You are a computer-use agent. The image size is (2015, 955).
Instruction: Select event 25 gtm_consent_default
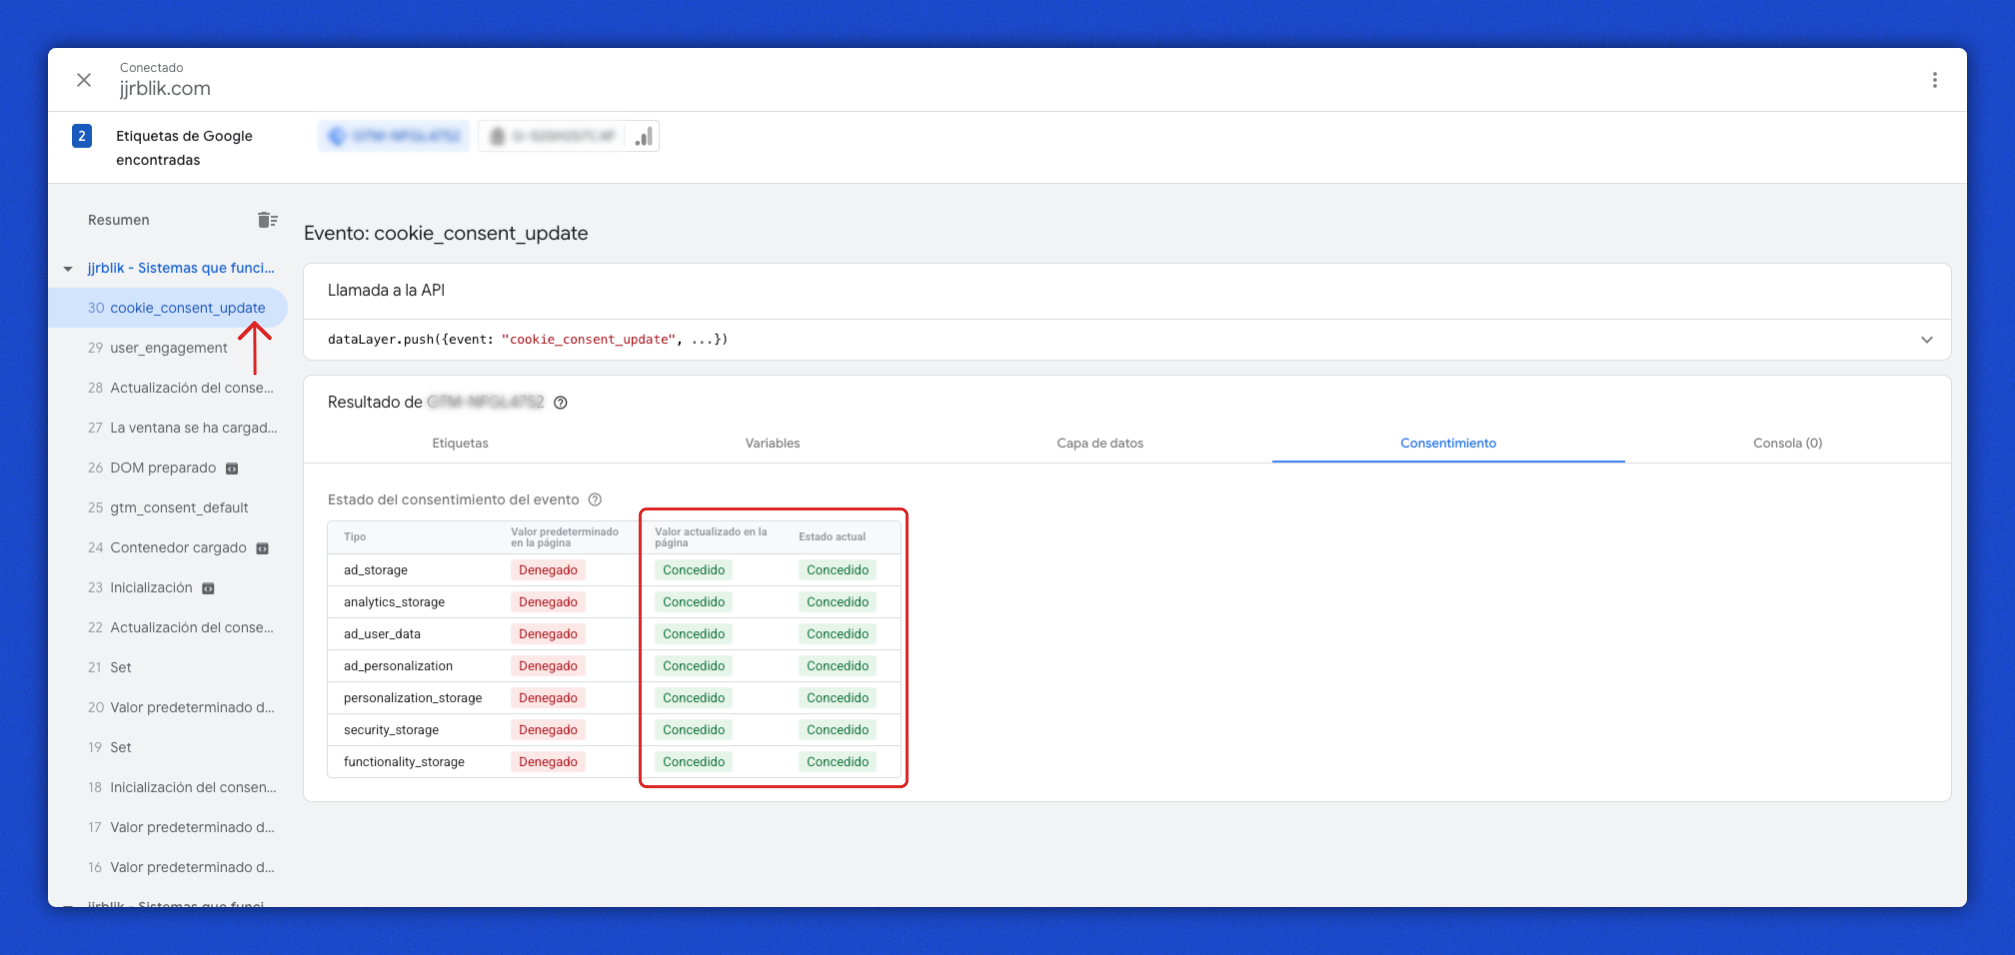178,508
